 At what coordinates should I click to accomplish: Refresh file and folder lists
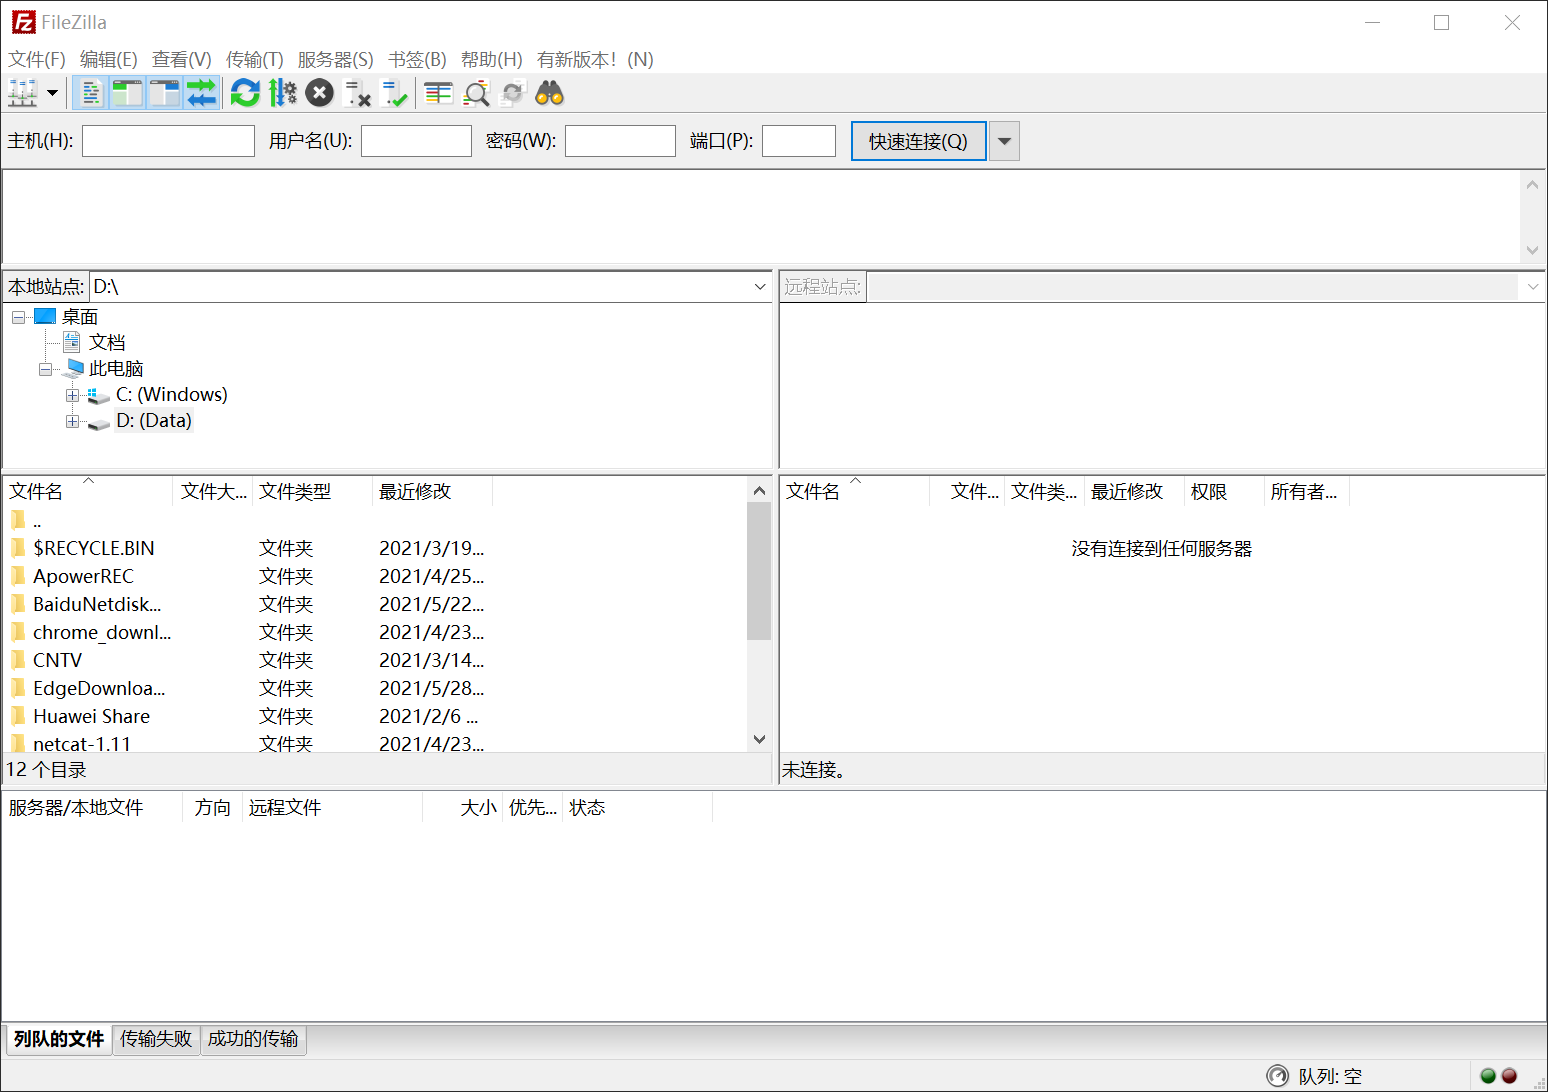(x=245, y=93)
